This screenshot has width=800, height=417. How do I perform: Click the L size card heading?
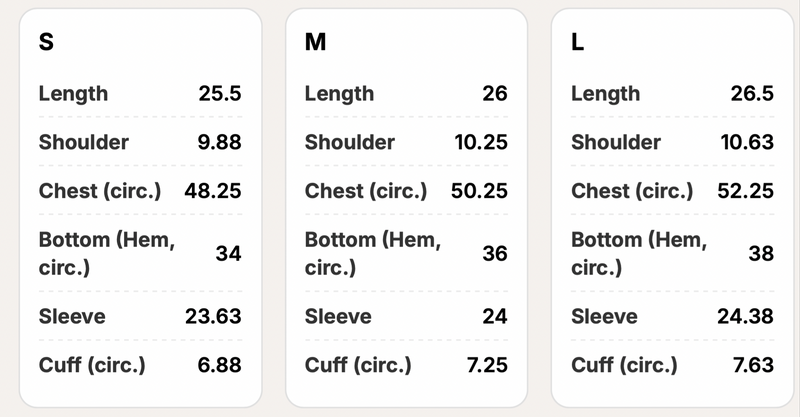(578, 43)
